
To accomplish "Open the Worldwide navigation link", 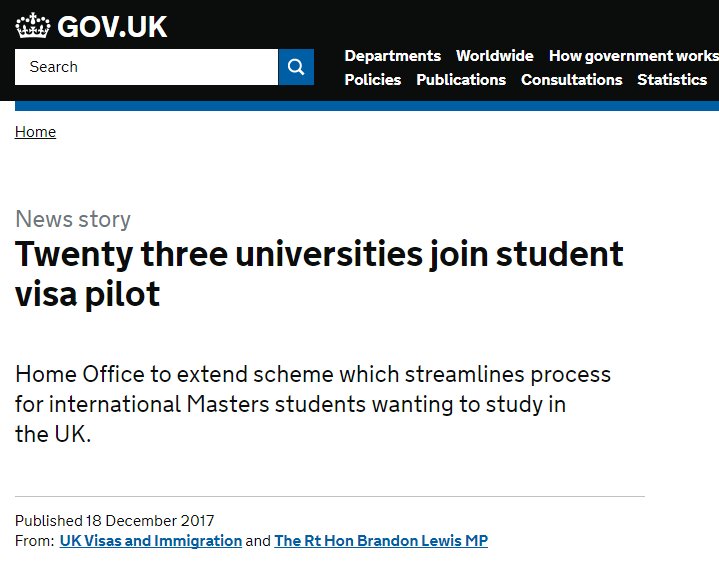I will click(x=495, y=56).
